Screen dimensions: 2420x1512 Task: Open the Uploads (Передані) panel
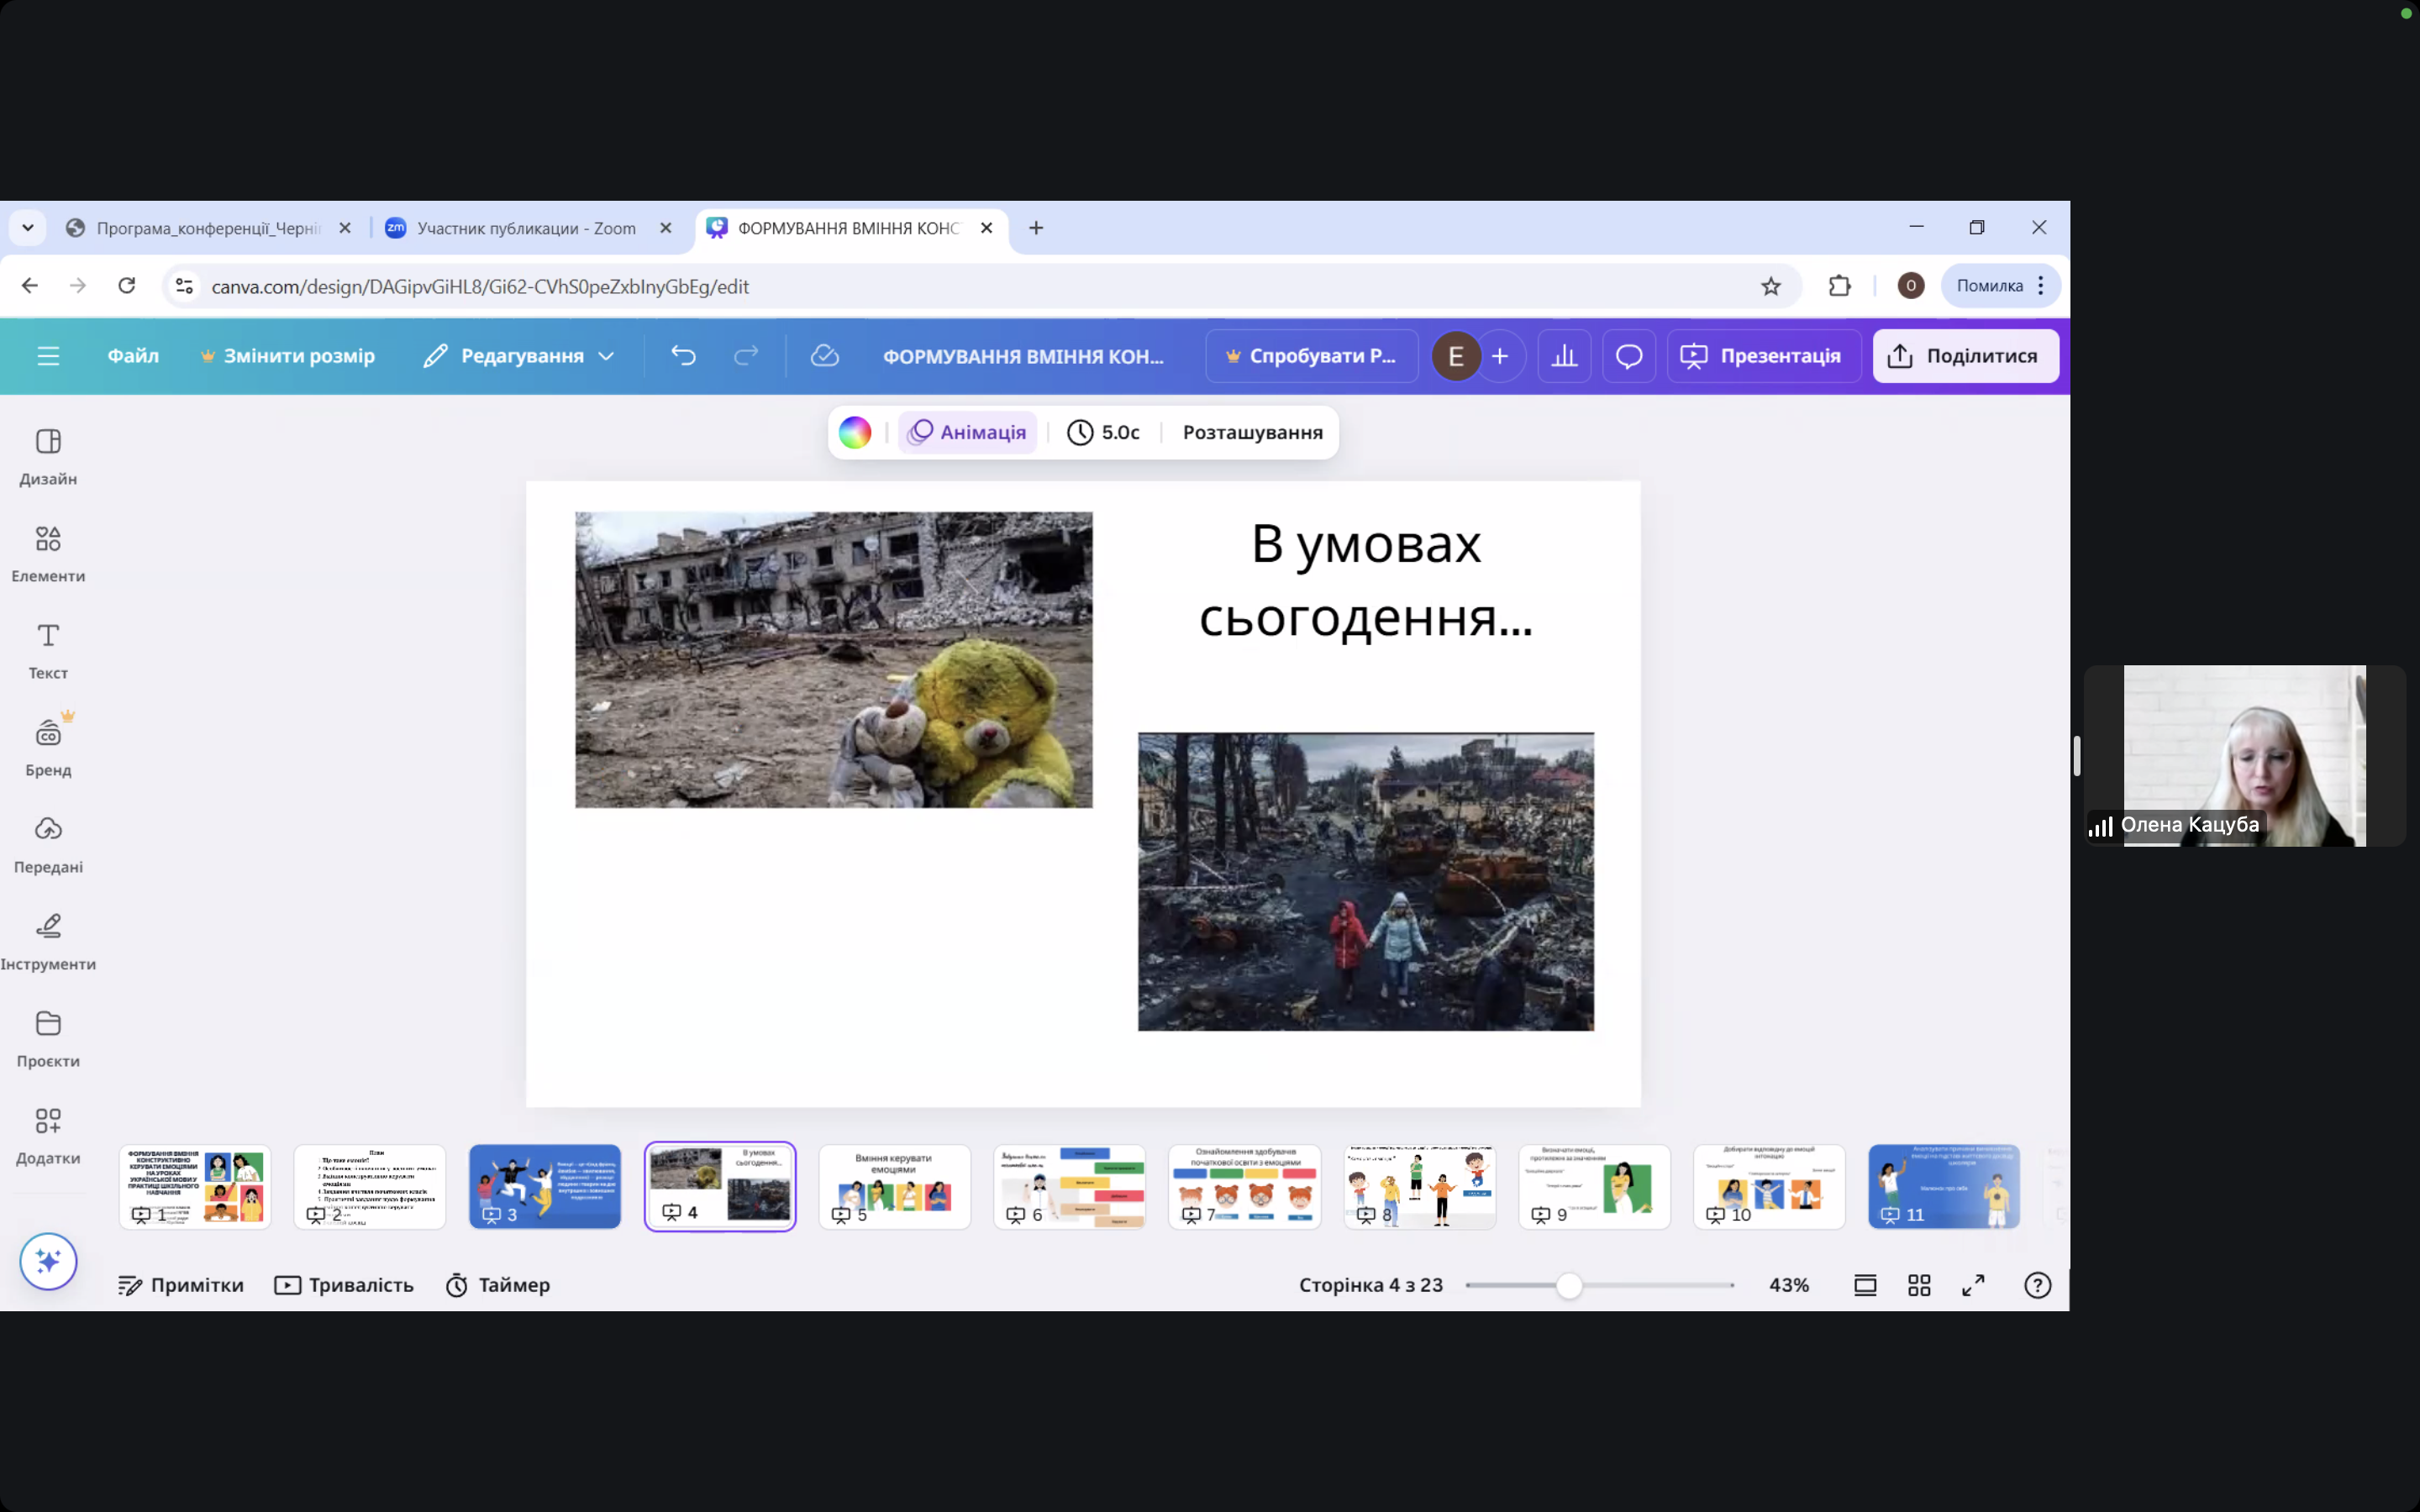point(48,844)
